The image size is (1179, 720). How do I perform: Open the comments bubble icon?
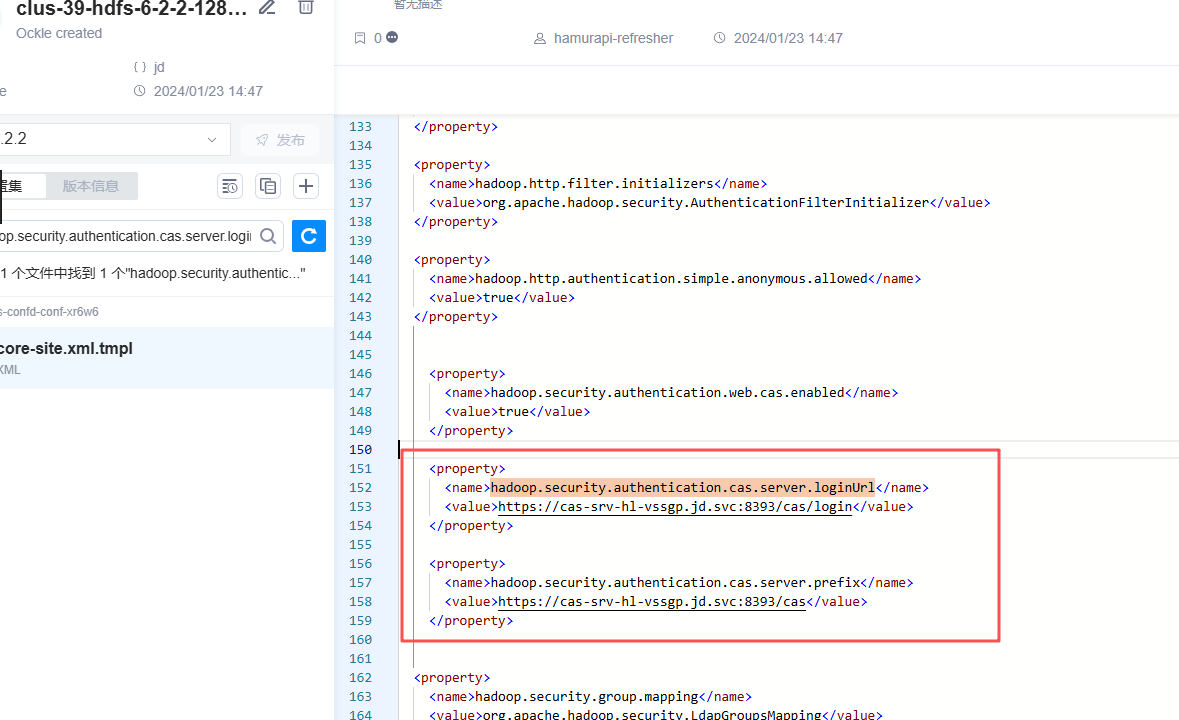pos(392,38)
